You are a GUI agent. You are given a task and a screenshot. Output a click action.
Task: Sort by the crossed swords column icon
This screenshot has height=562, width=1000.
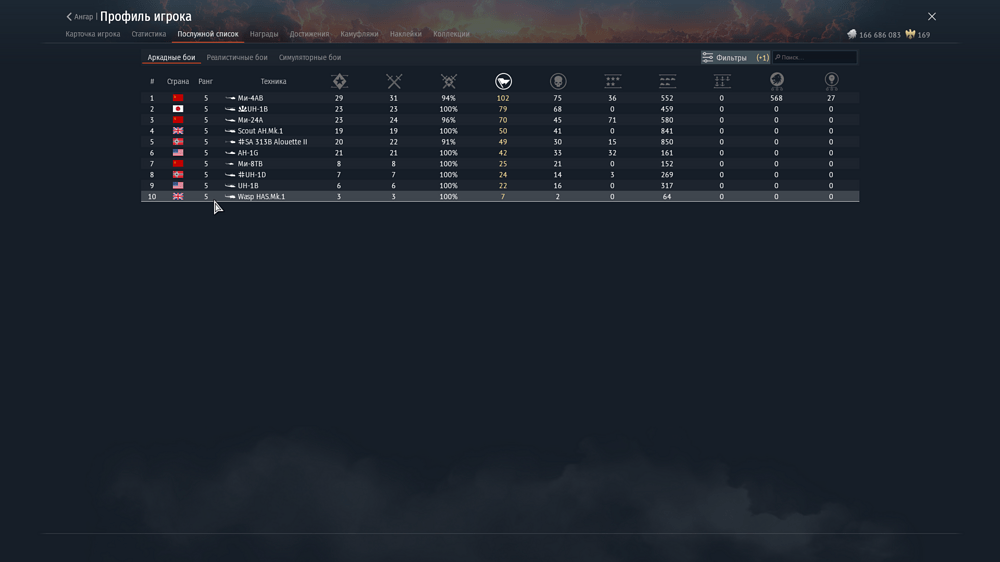394,81
